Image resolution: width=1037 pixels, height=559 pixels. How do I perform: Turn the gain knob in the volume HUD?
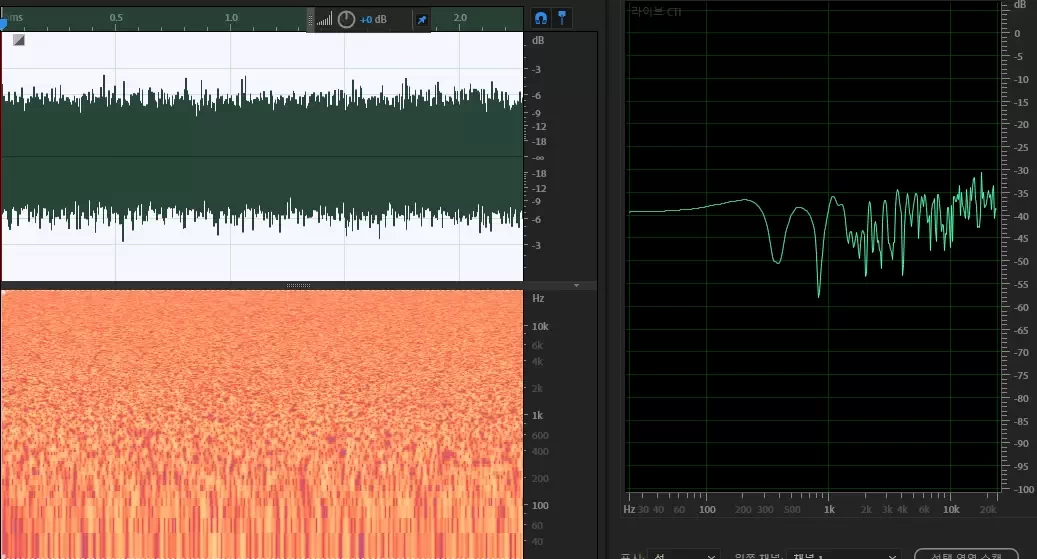(x=346, y=19)
